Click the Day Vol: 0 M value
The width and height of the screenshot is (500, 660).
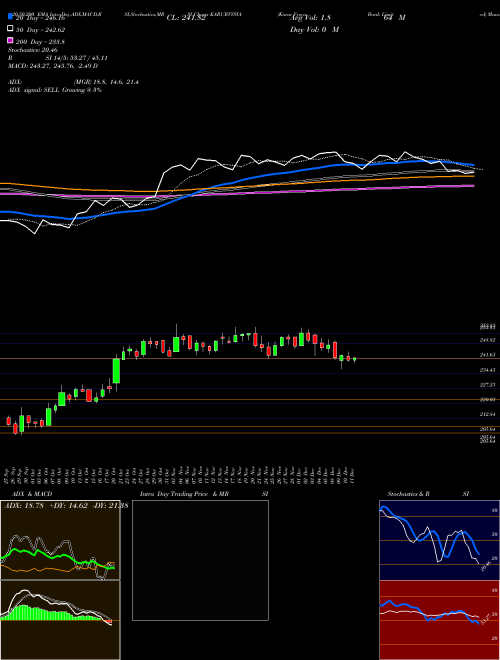(314, 30)
